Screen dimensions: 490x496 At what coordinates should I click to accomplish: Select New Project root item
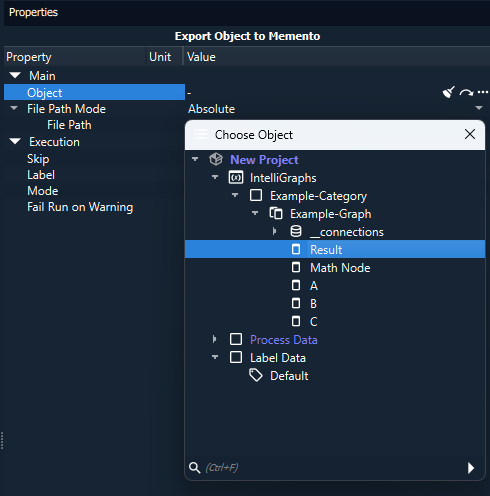[264, 160]
